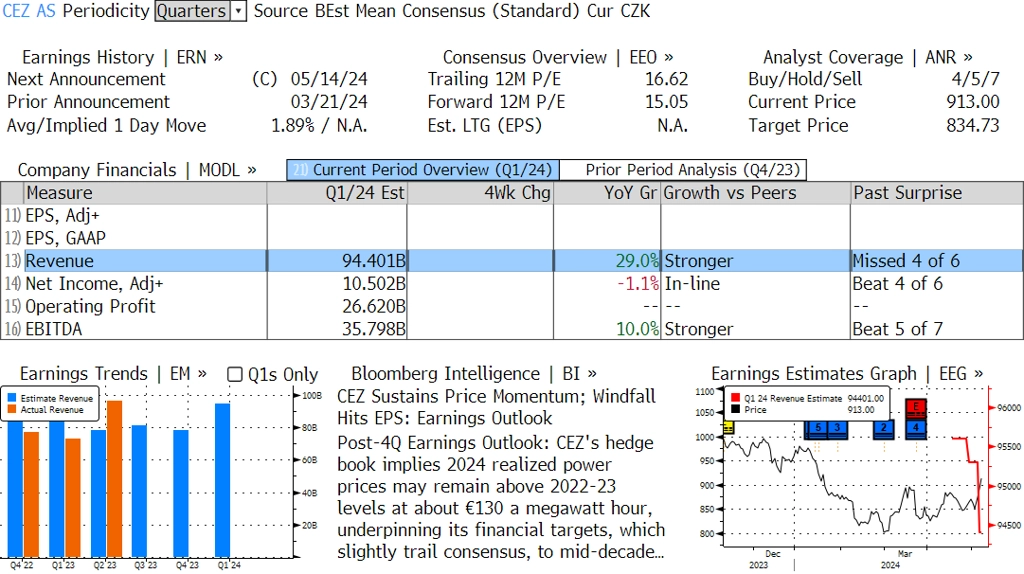The image size is (1024, 574).
Task: Switch to Prior Period Analysis (Q4/23) tab
Action: click(683, 170)
